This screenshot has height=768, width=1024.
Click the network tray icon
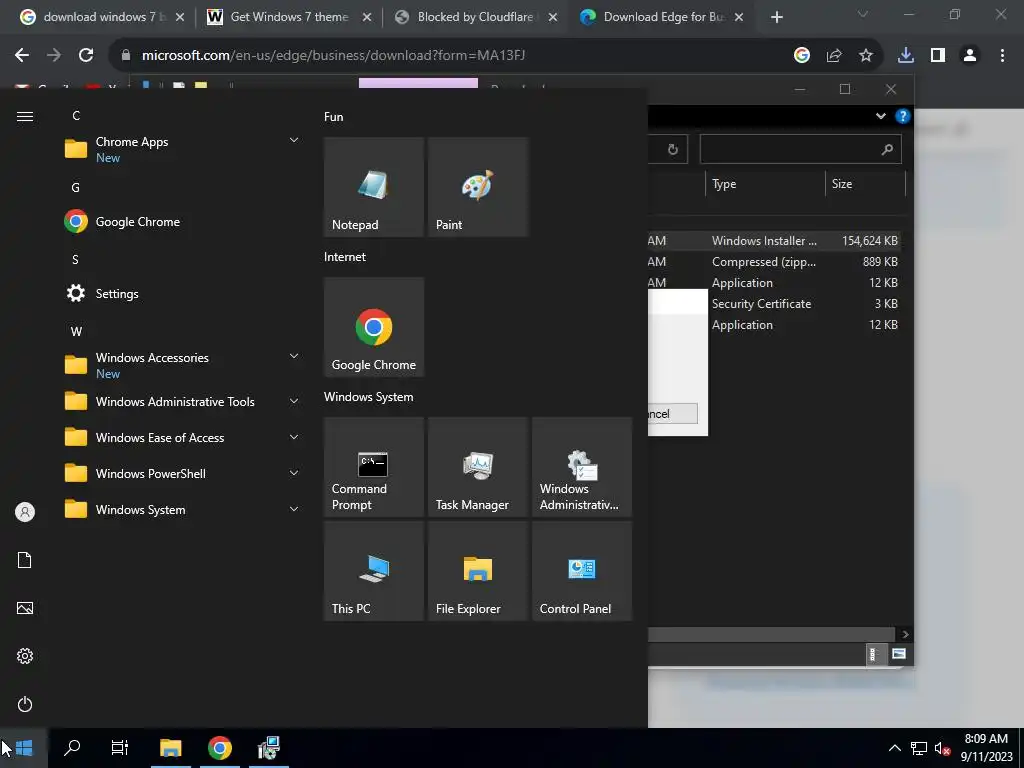point(919,748)
